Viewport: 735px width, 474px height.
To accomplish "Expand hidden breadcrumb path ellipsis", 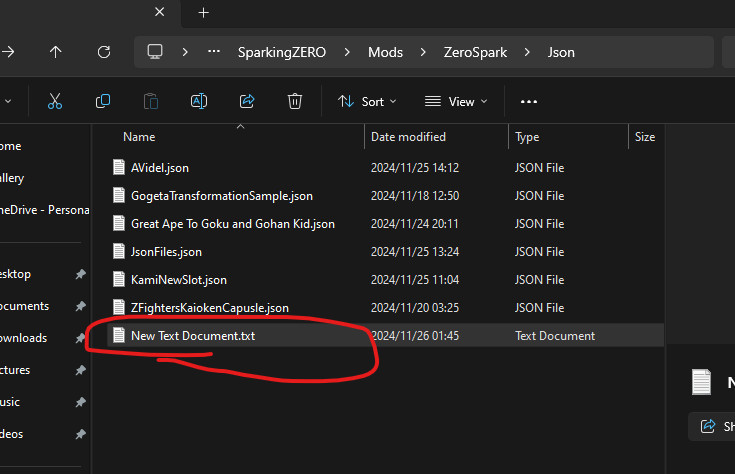I will tap(214, 52).
